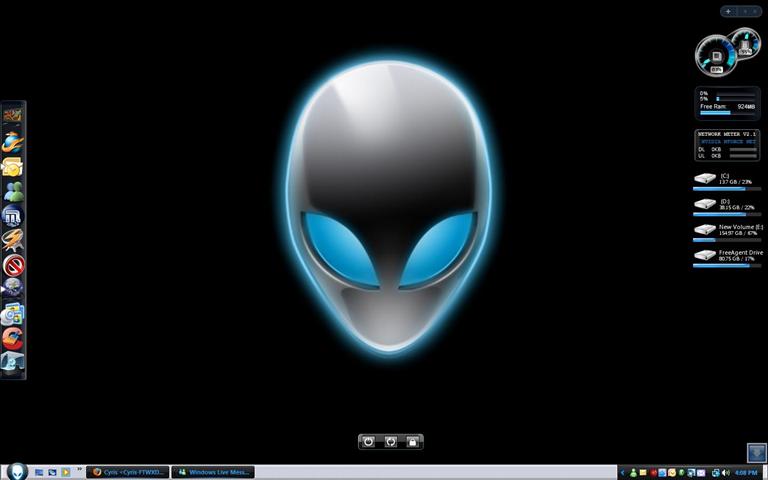This screenshot has height=480, width=768.
Task: Click the green shield tray icon
Action: (681, 473)
